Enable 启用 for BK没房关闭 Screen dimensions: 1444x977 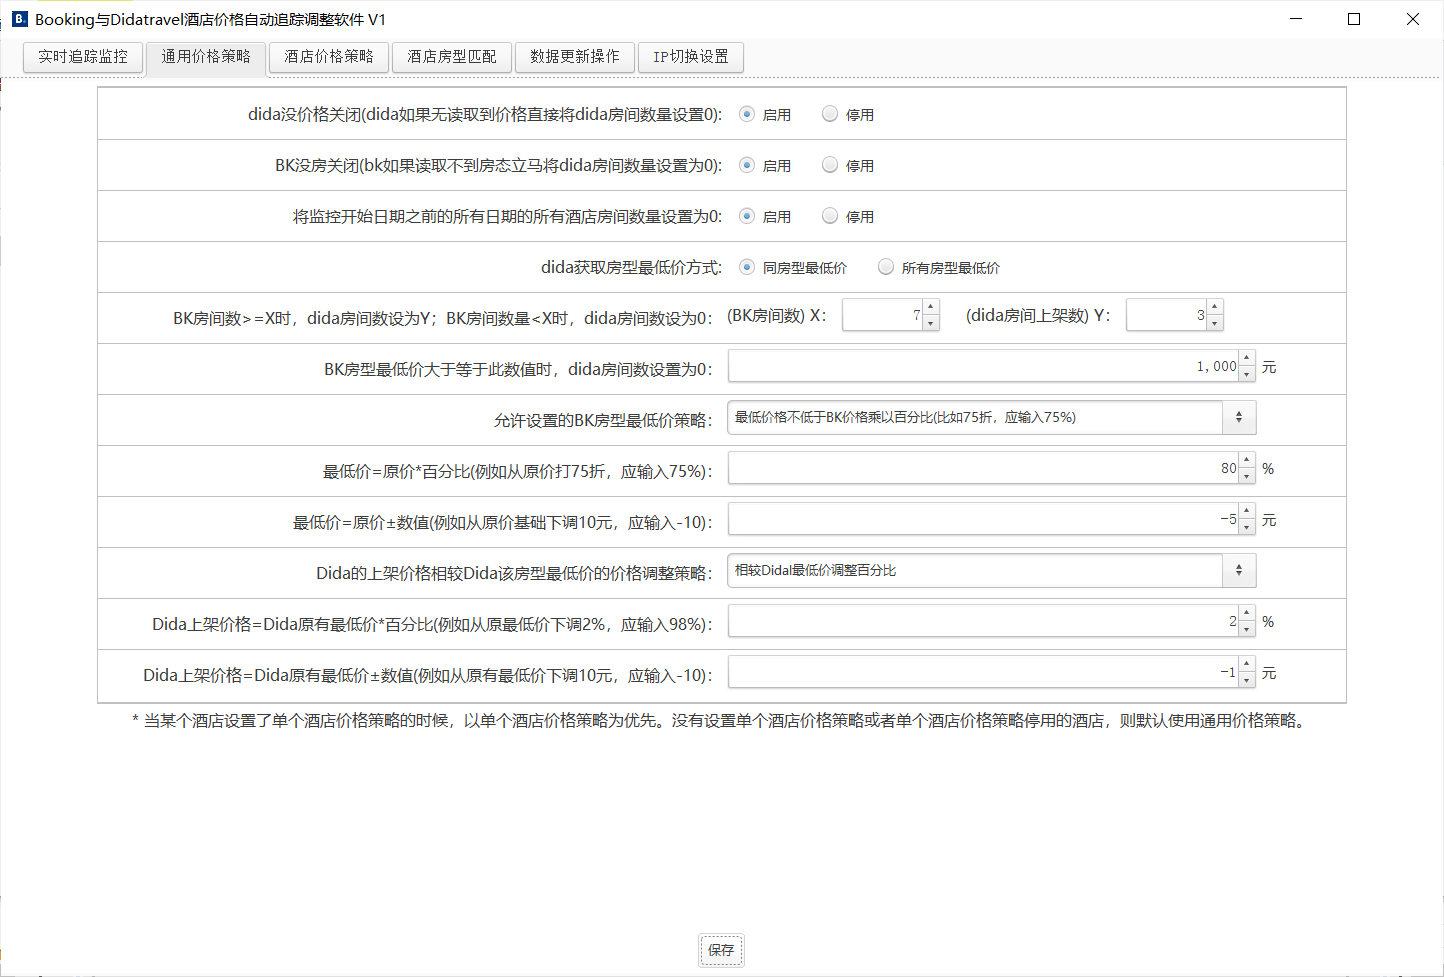747,165
